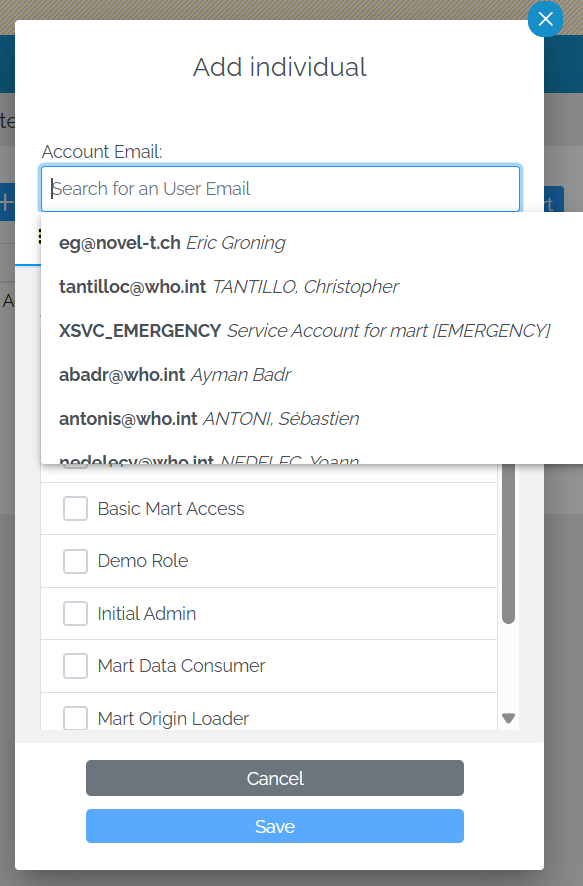Click the partially visible blue button at right edge
583x886 pixels.
(556, 198)
